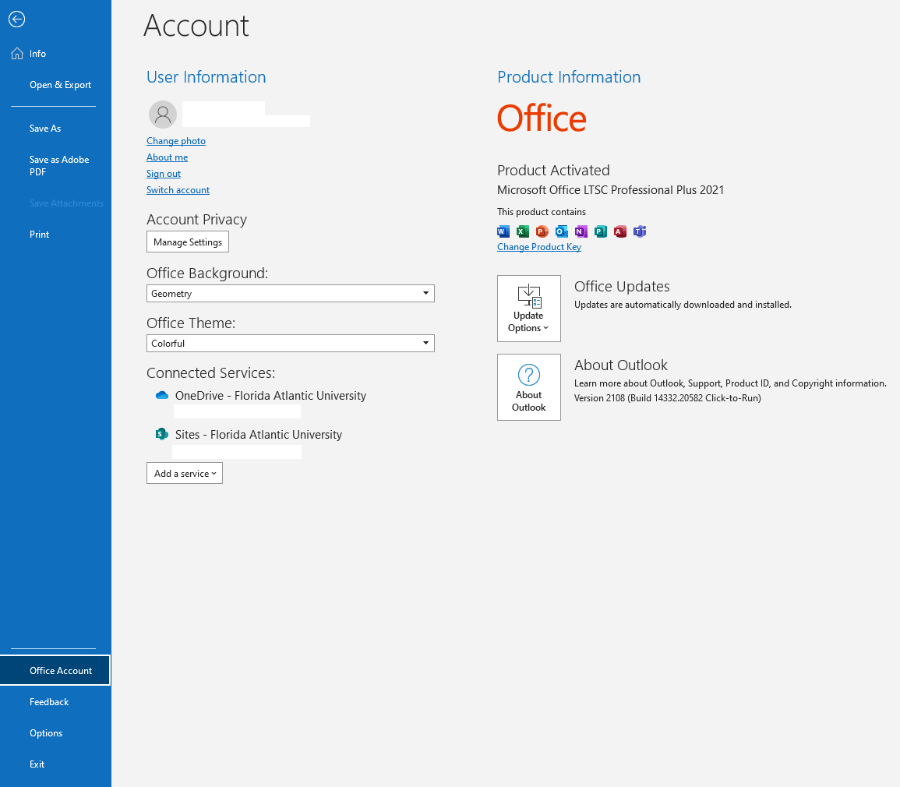Click the Excel product icon
The image size is (900, 787).
point(522,231)
